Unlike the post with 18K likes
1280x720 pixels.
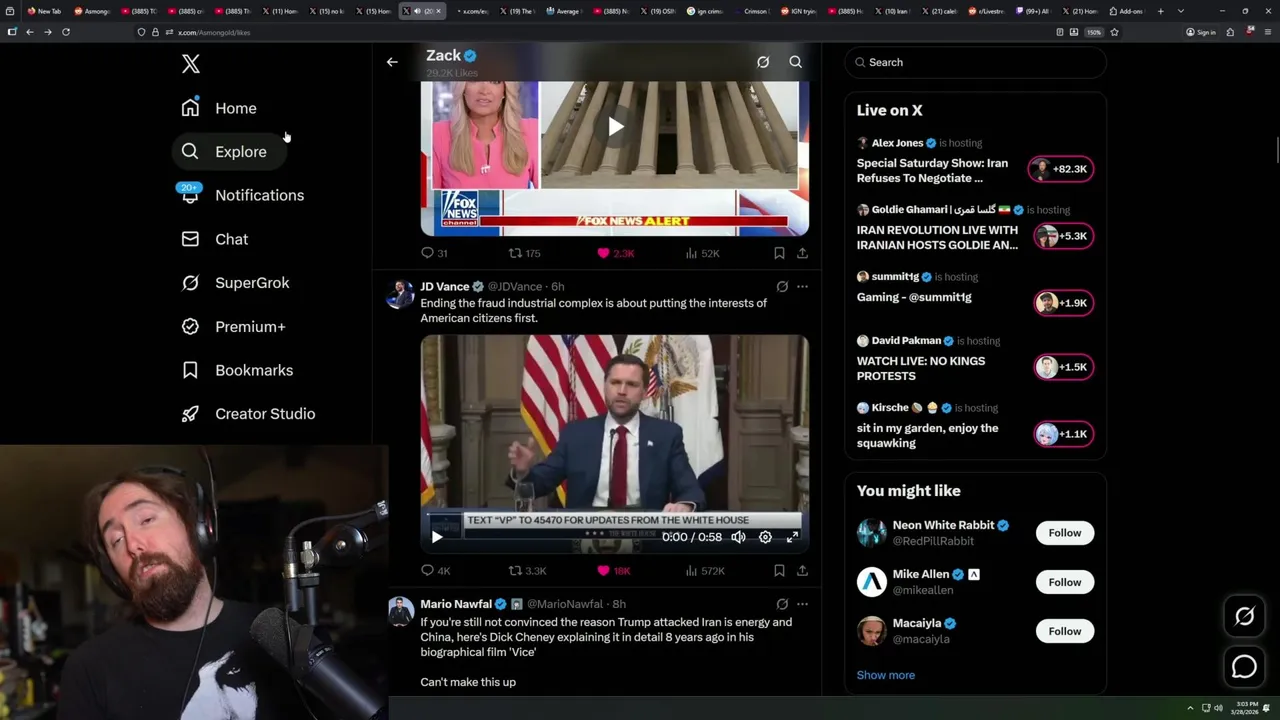coord(614,571)
